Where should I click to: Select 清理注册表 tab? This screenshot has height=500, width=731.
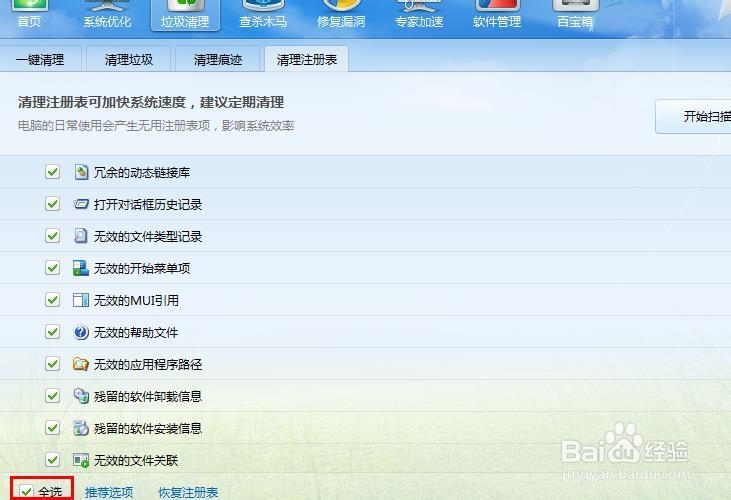point(307,59)
